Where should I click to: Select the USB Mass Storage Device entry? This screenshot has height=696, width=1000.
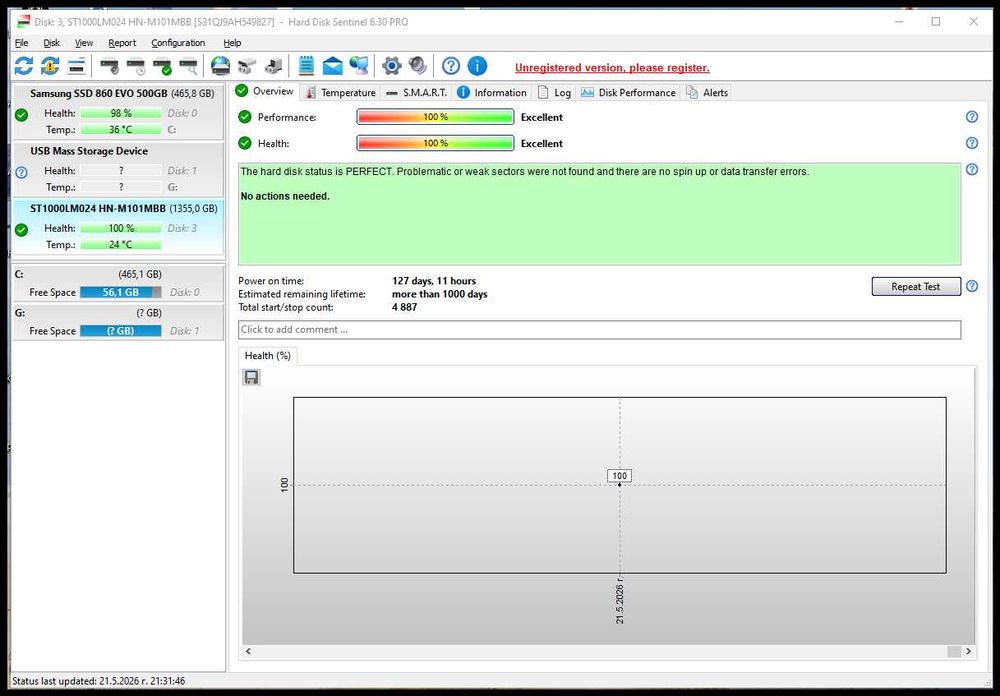[119, 169]
